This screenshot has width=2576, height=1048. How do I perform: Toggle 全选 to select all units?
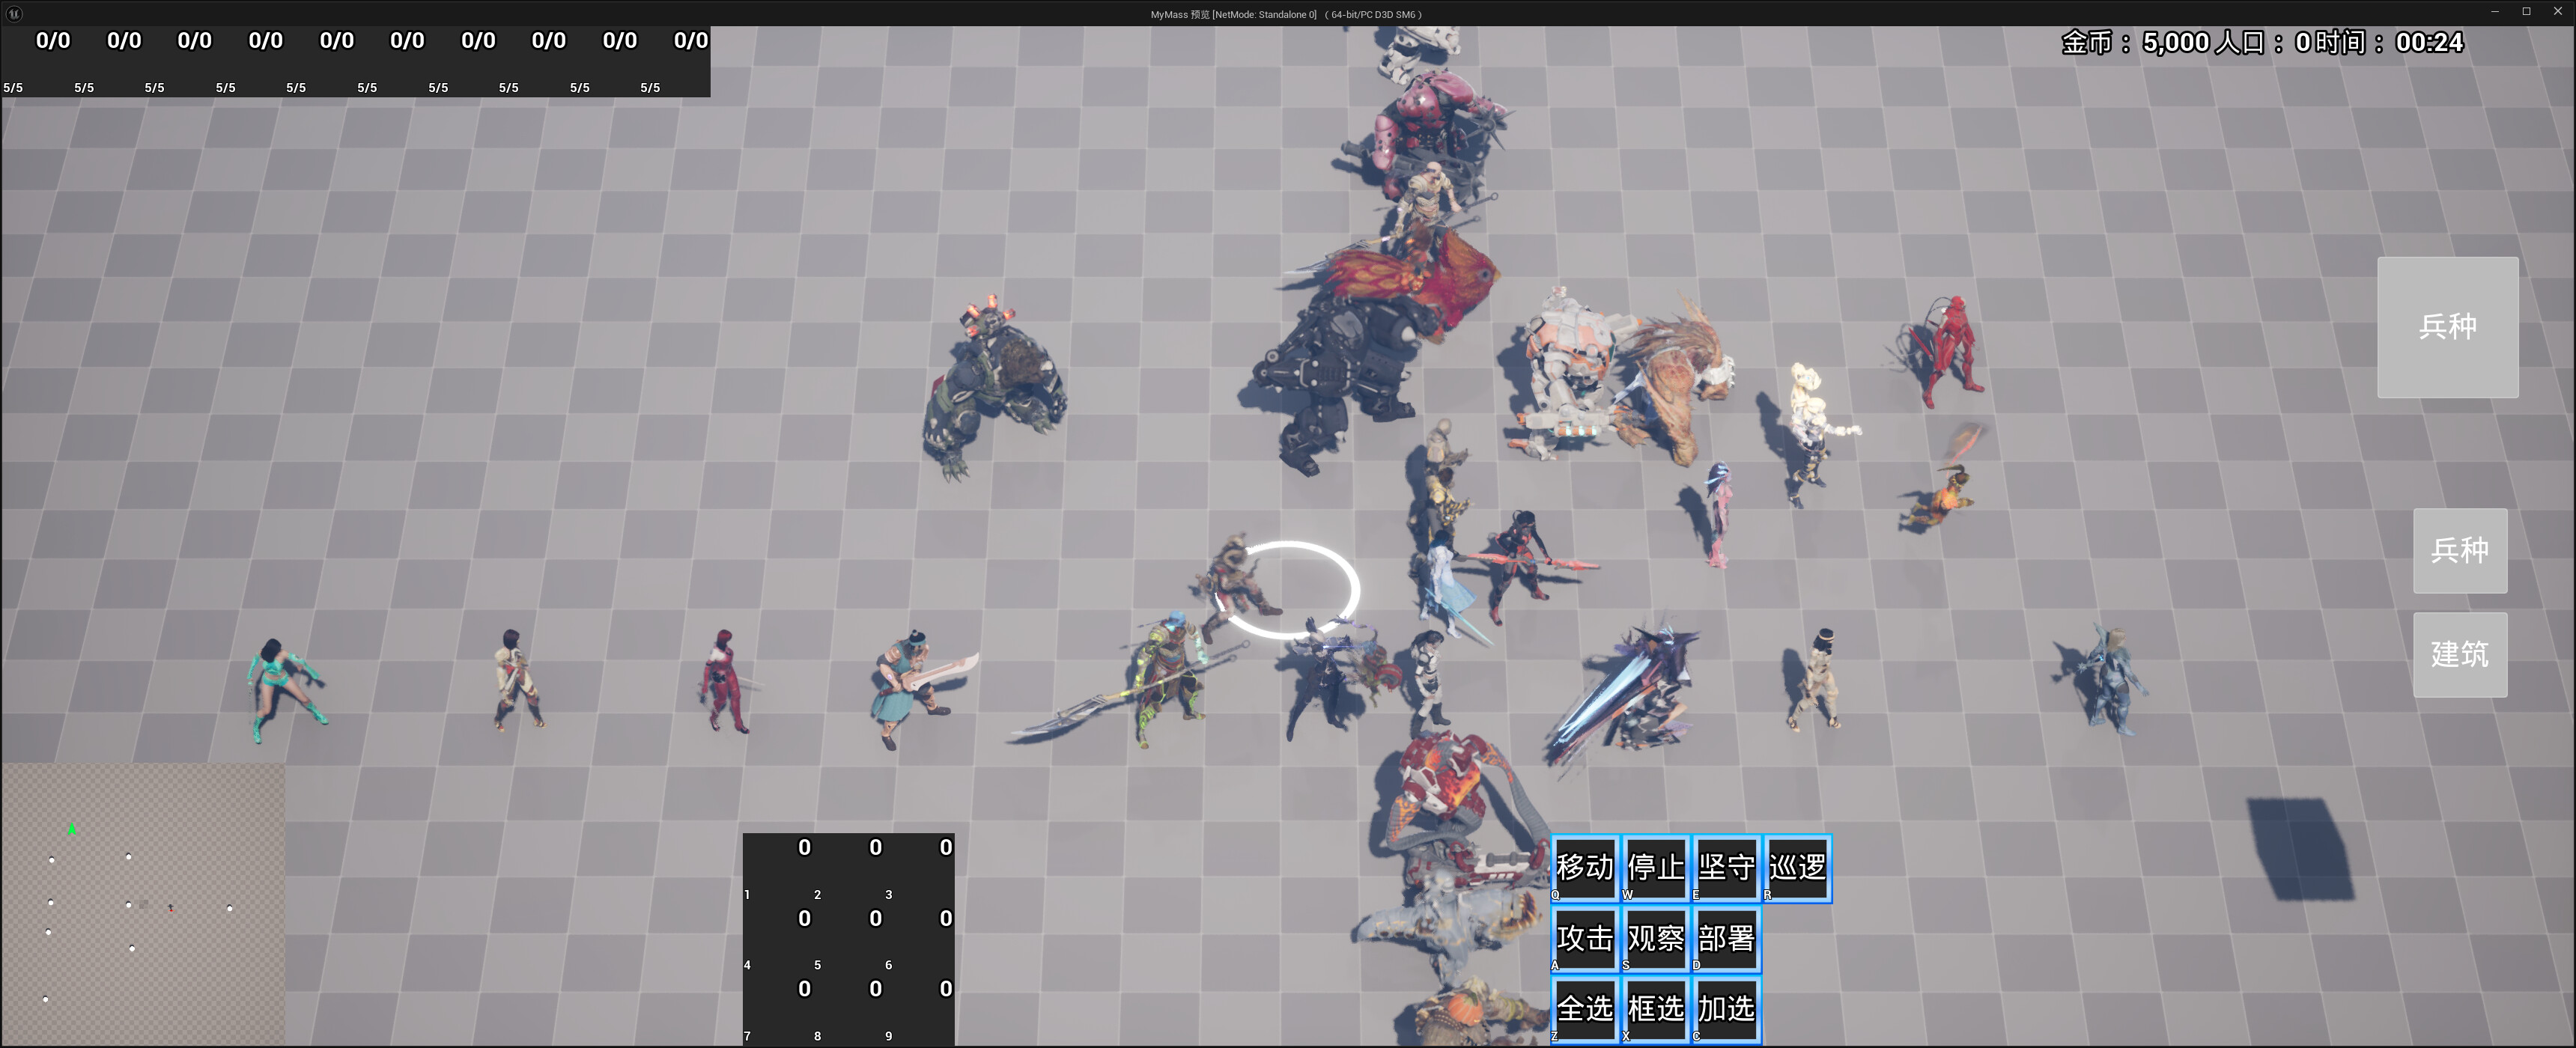point(1585,1008)
